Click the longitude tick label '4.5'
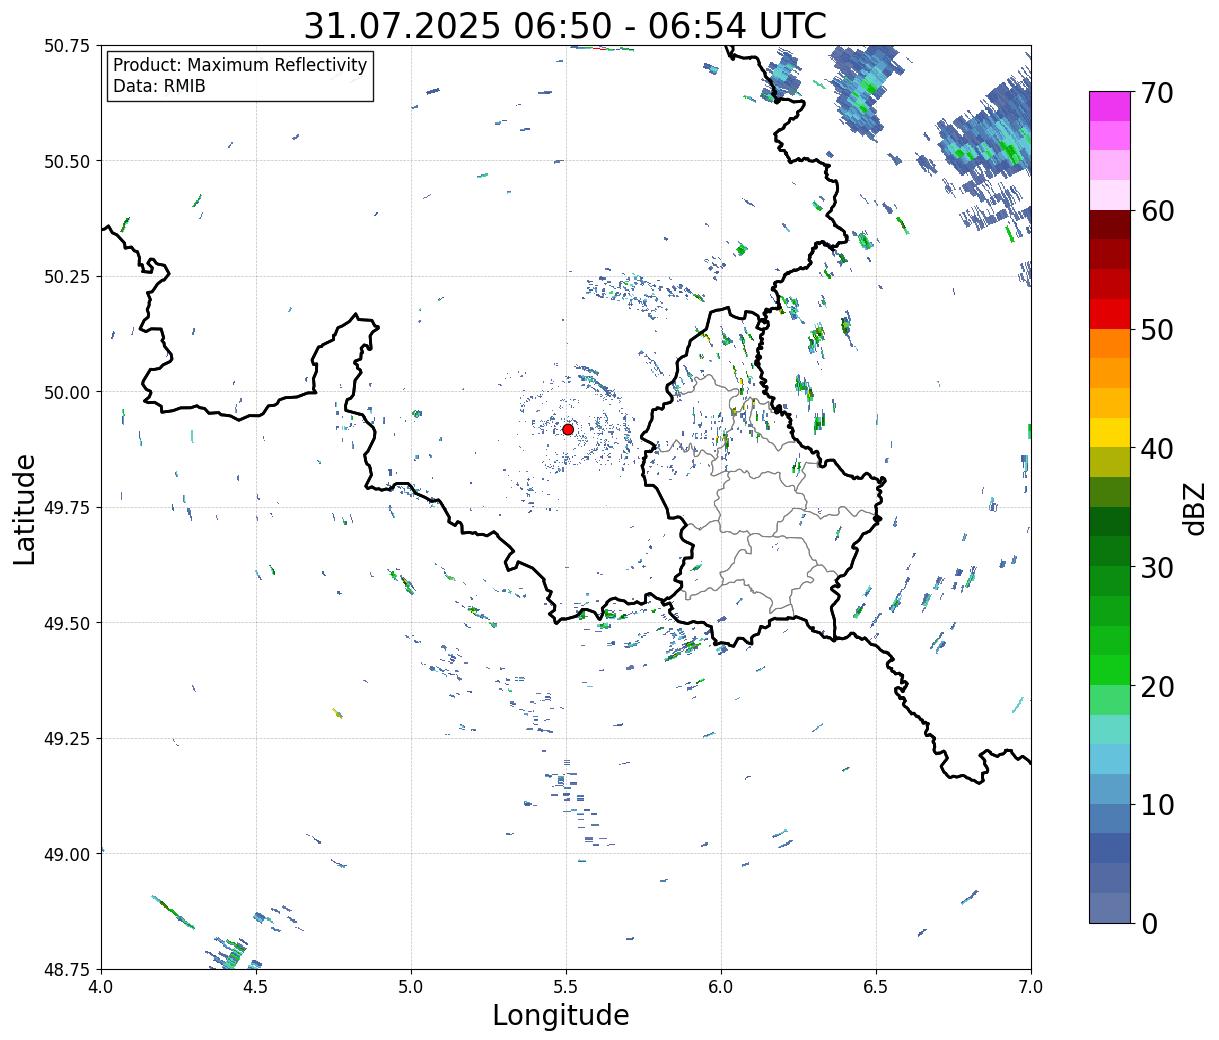 pos(256,987)
